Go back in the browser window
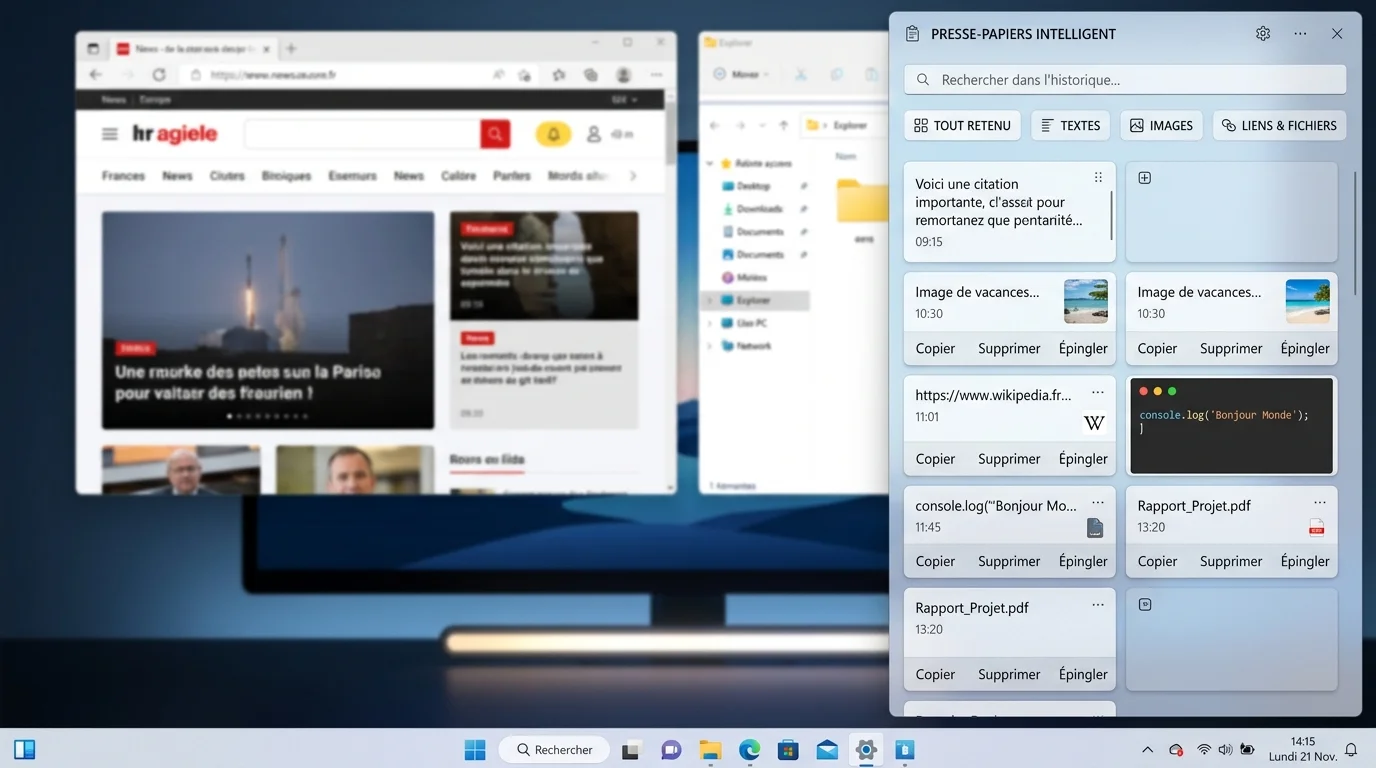 [x=96, y=75]
